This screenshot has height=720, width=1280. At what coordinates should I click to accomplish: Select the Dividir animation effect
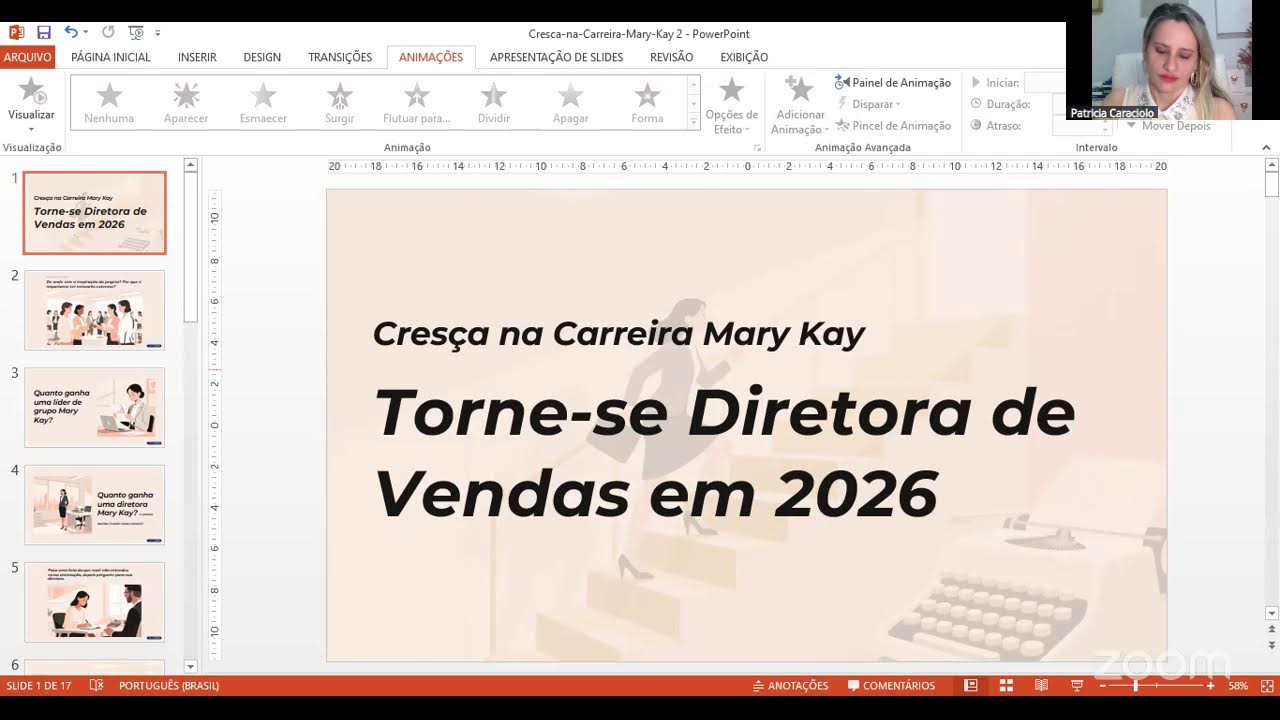point(494,103)
